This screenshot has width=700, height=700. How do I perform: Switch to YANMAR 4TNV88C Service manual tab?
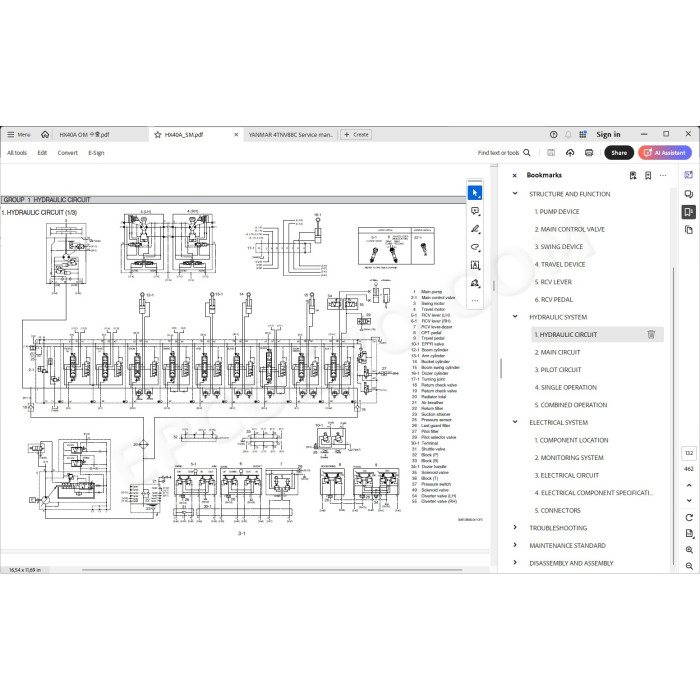[290, 134]
